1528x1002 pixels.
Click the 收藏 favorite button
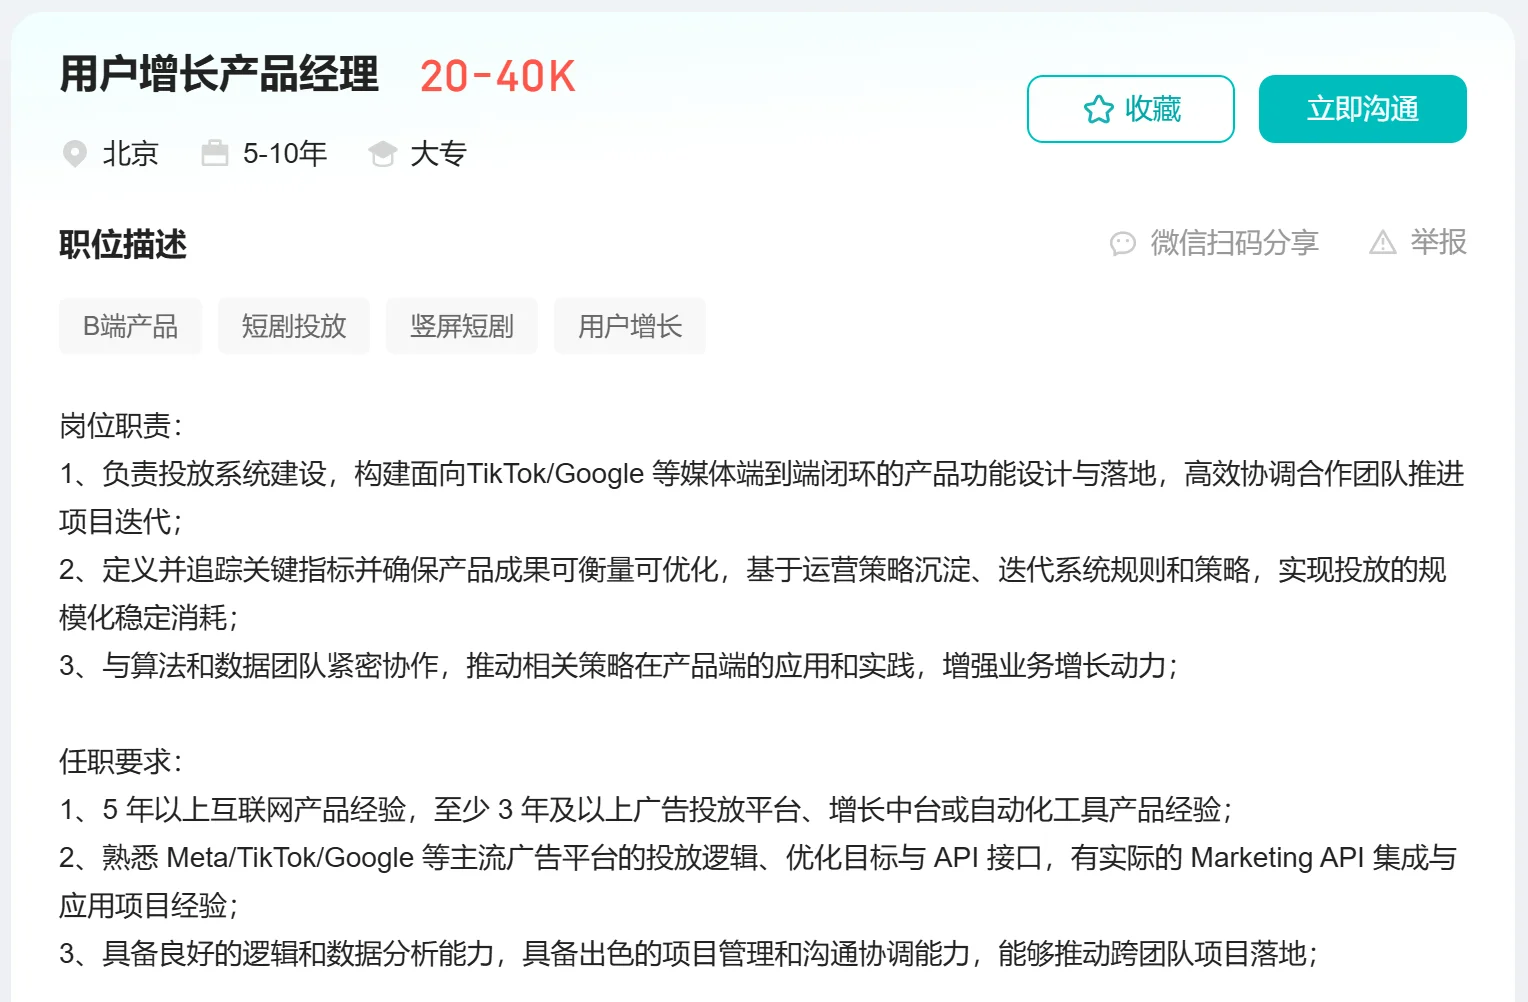(x=1131, y=109)
